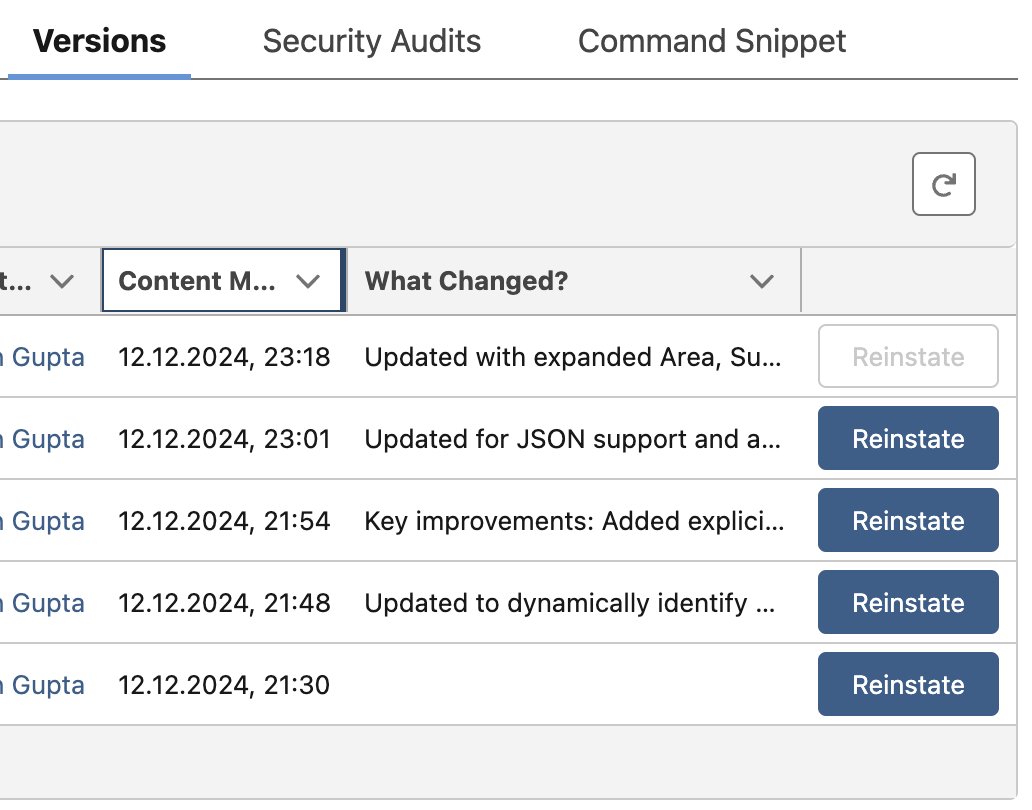
Task: Reinstate the version from 21:54
Action: (908, 520)
